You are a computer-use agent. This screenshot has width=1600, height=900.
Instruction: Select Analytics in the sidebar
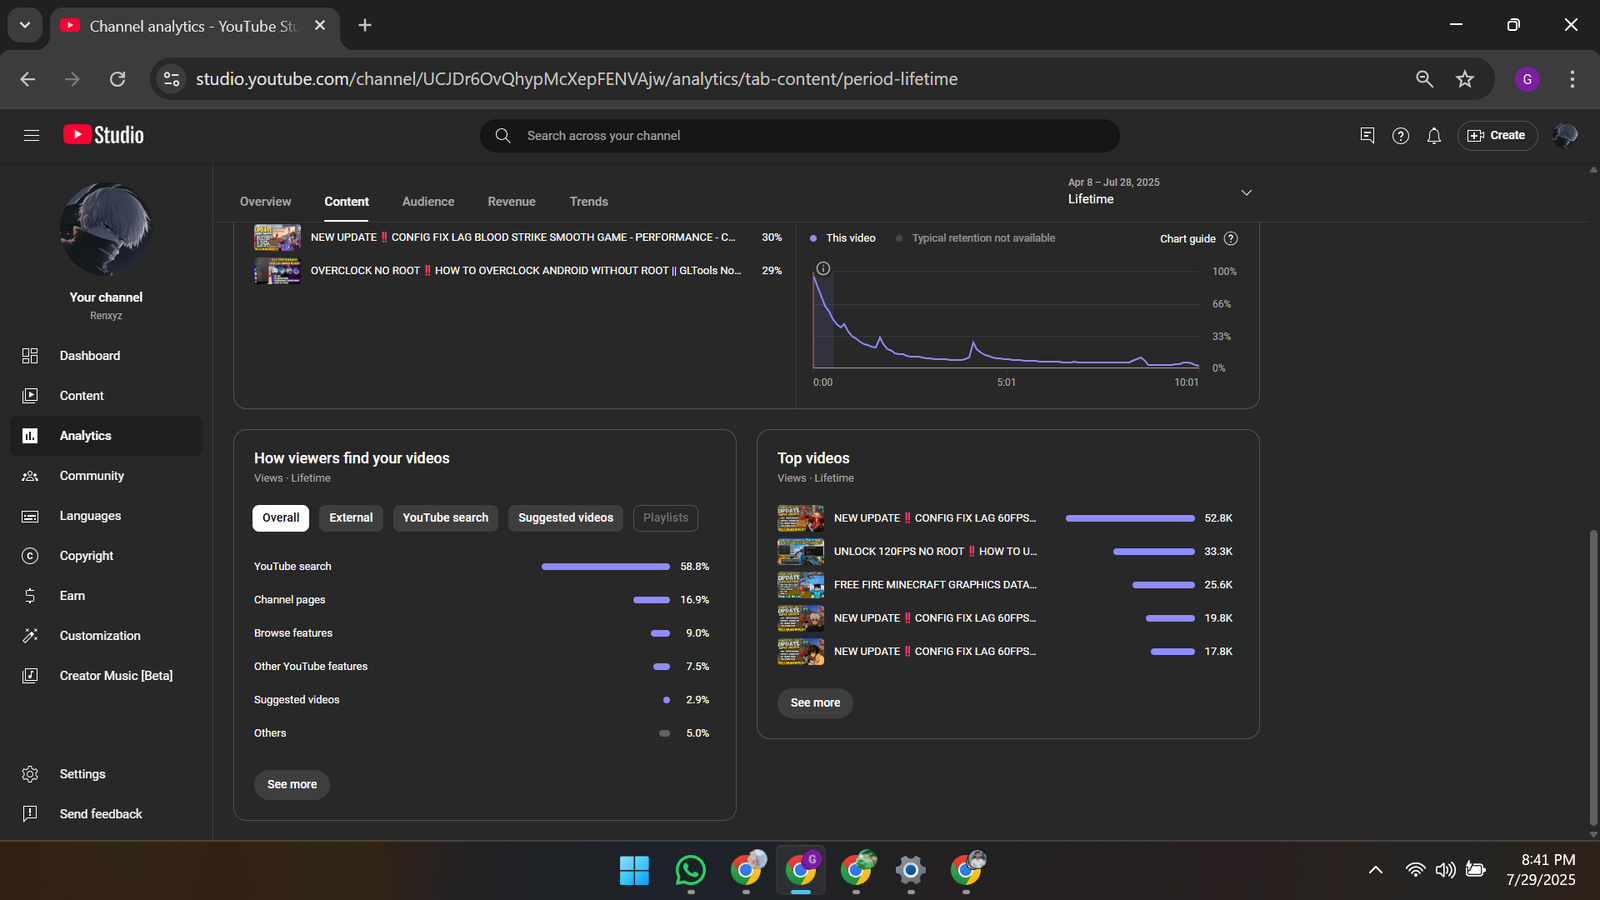106,436
